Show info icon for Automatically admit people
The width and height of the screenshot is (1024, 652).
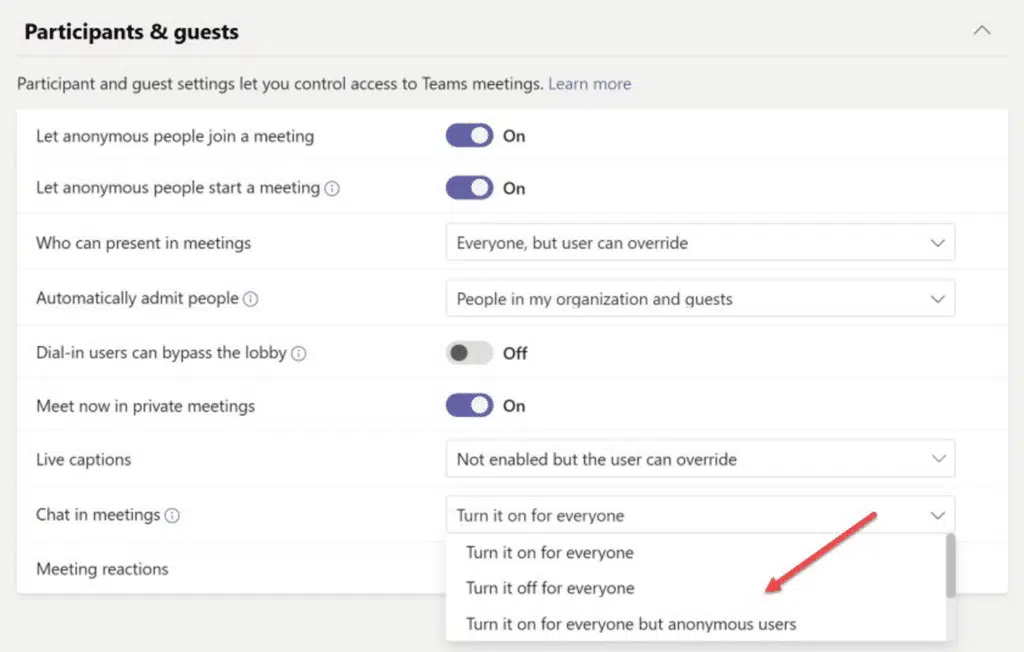(251, 299)
